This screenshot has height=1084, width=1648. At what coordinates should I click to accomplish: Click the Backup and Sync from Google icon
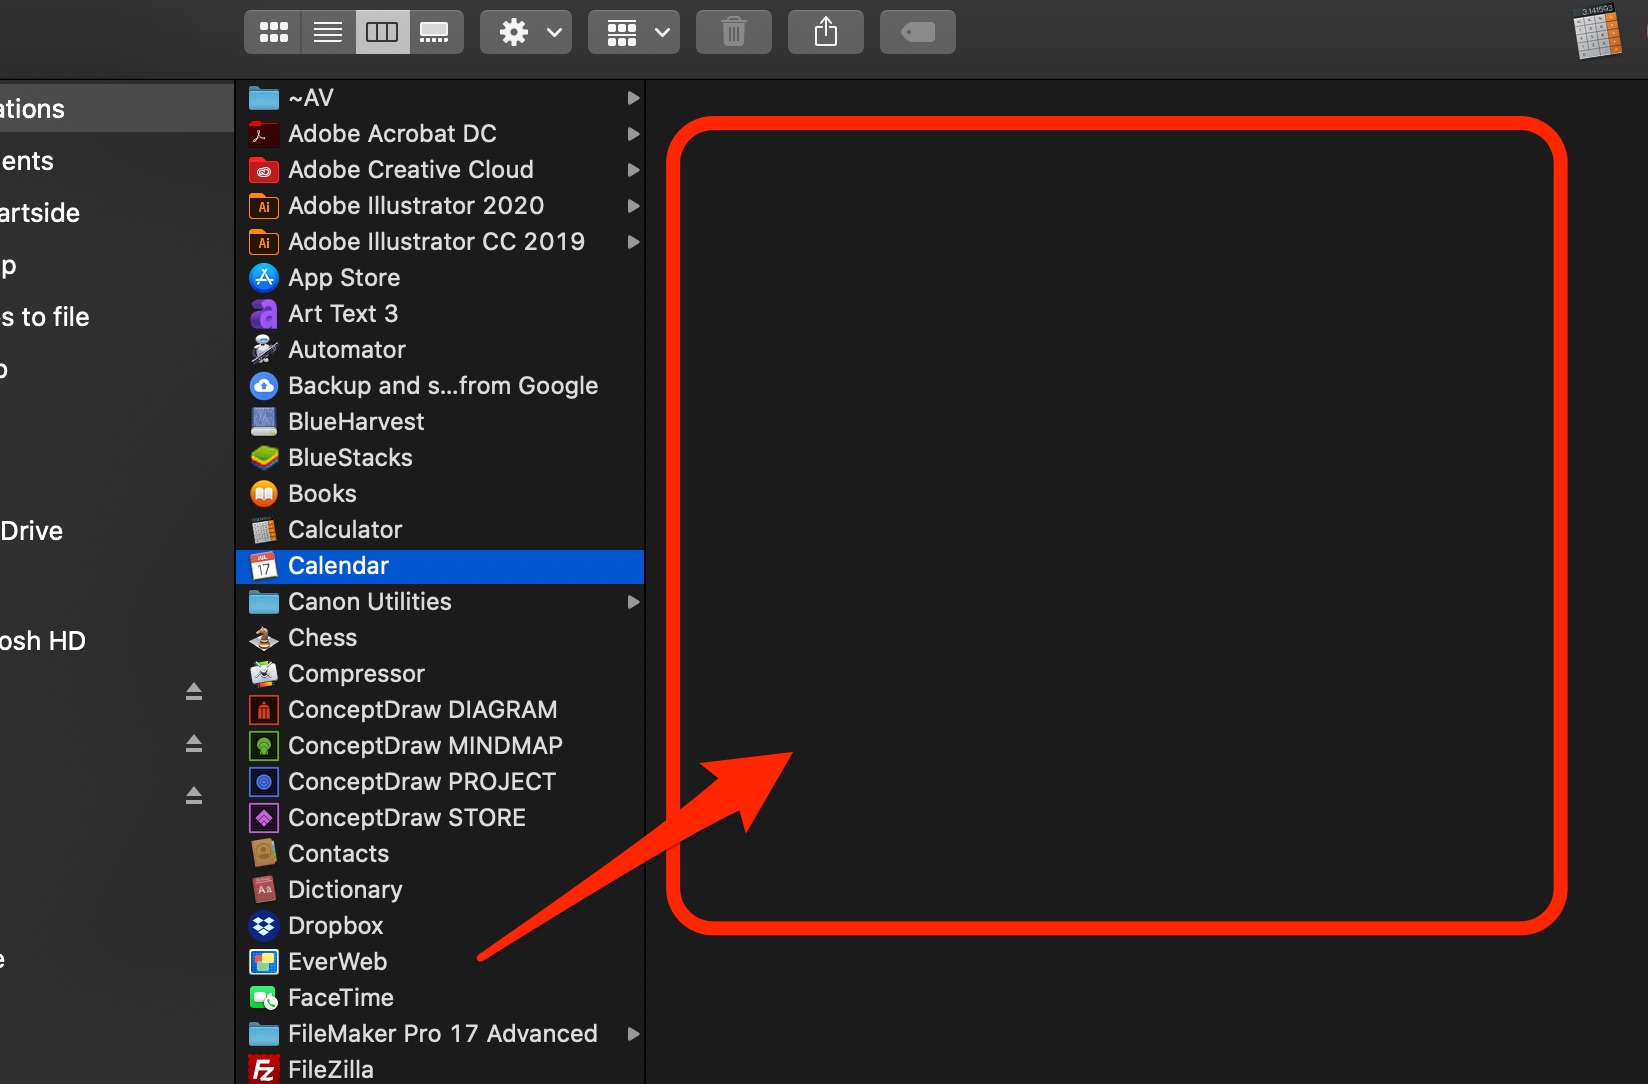(264, 386)
